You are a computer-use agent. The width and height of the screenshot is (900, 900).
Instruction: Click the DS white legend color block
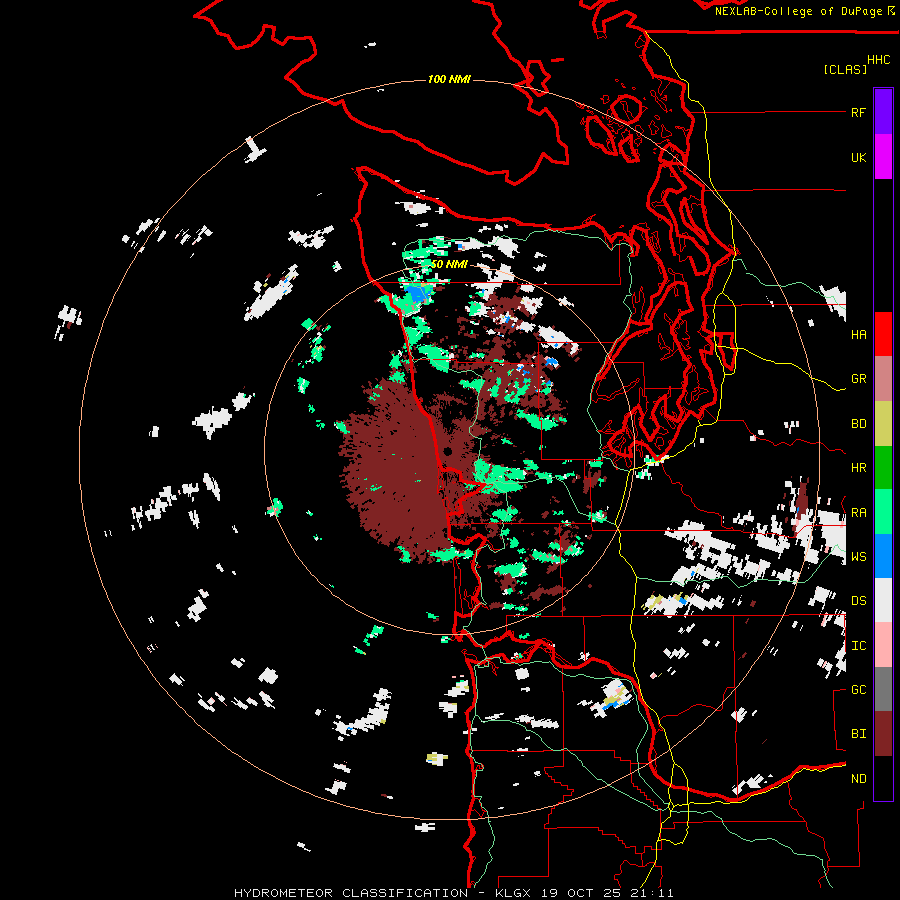(883, 600)
